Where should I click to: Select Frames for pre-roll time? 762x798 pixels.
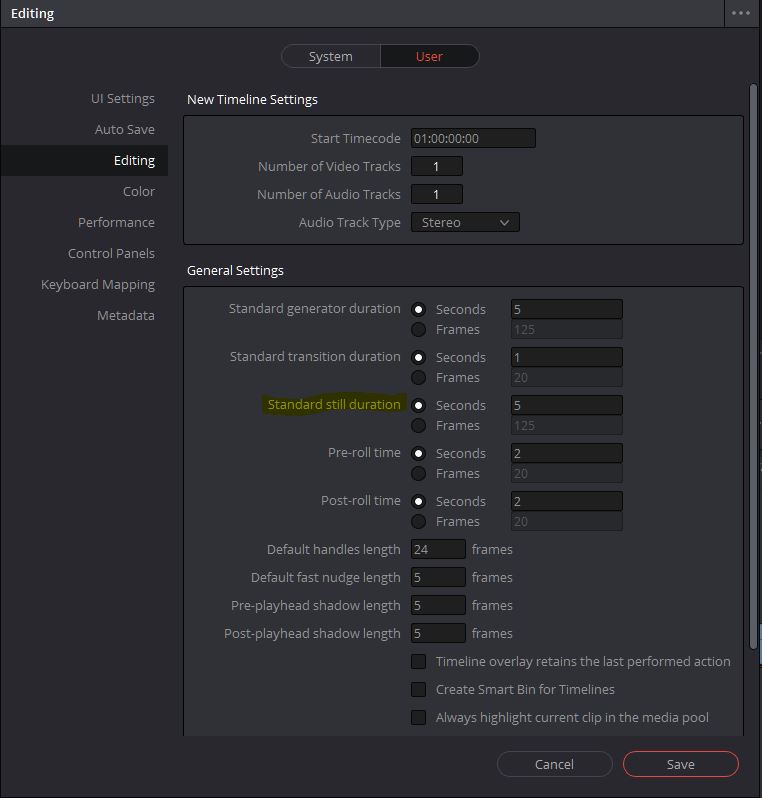click(419, 473)
